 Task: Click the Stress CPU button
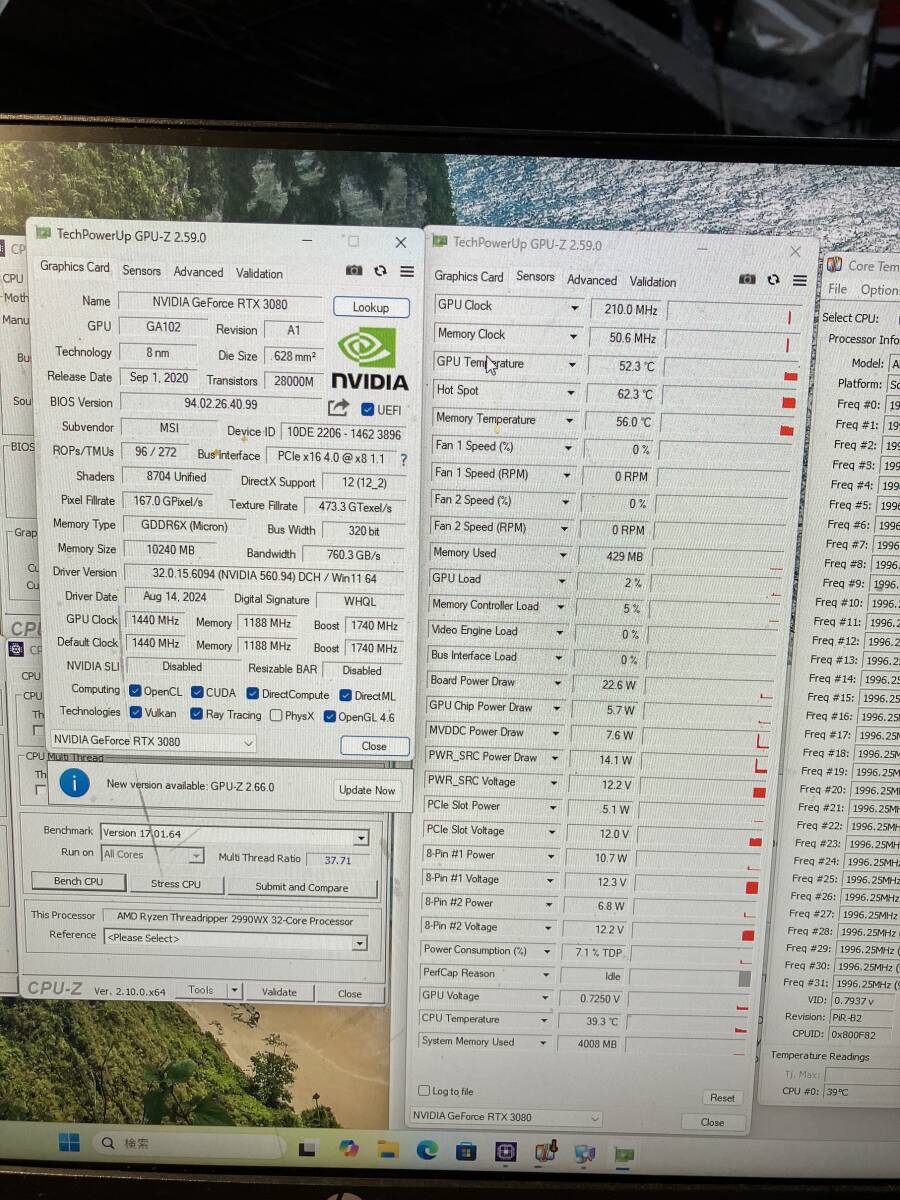(x=176, y=884)
